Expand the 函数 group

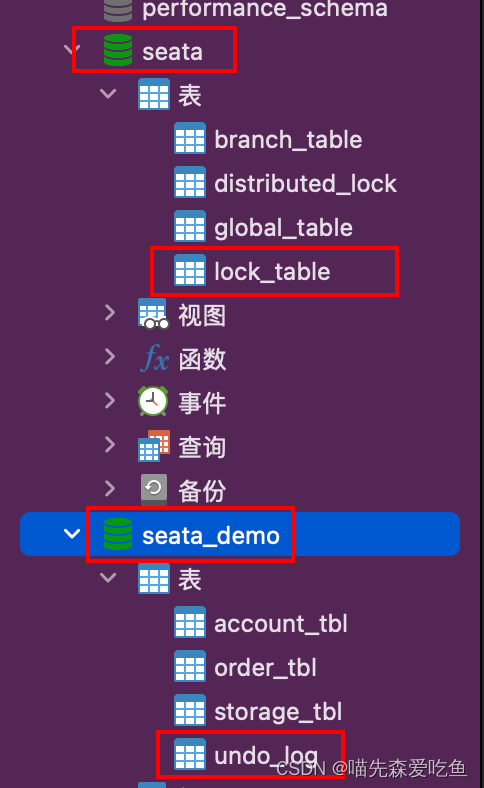coord(110,357)
